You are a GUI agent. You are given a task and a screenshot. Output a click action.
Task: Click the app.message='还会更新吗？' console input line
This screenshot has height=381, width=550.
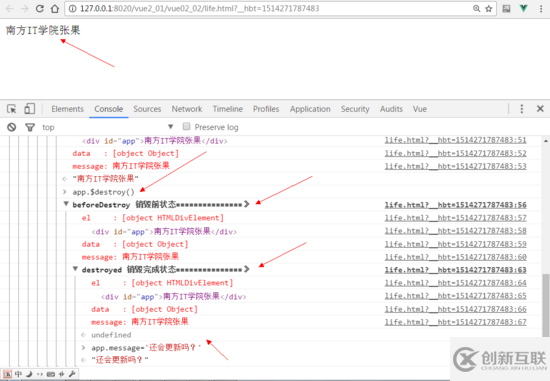(146, 348)
